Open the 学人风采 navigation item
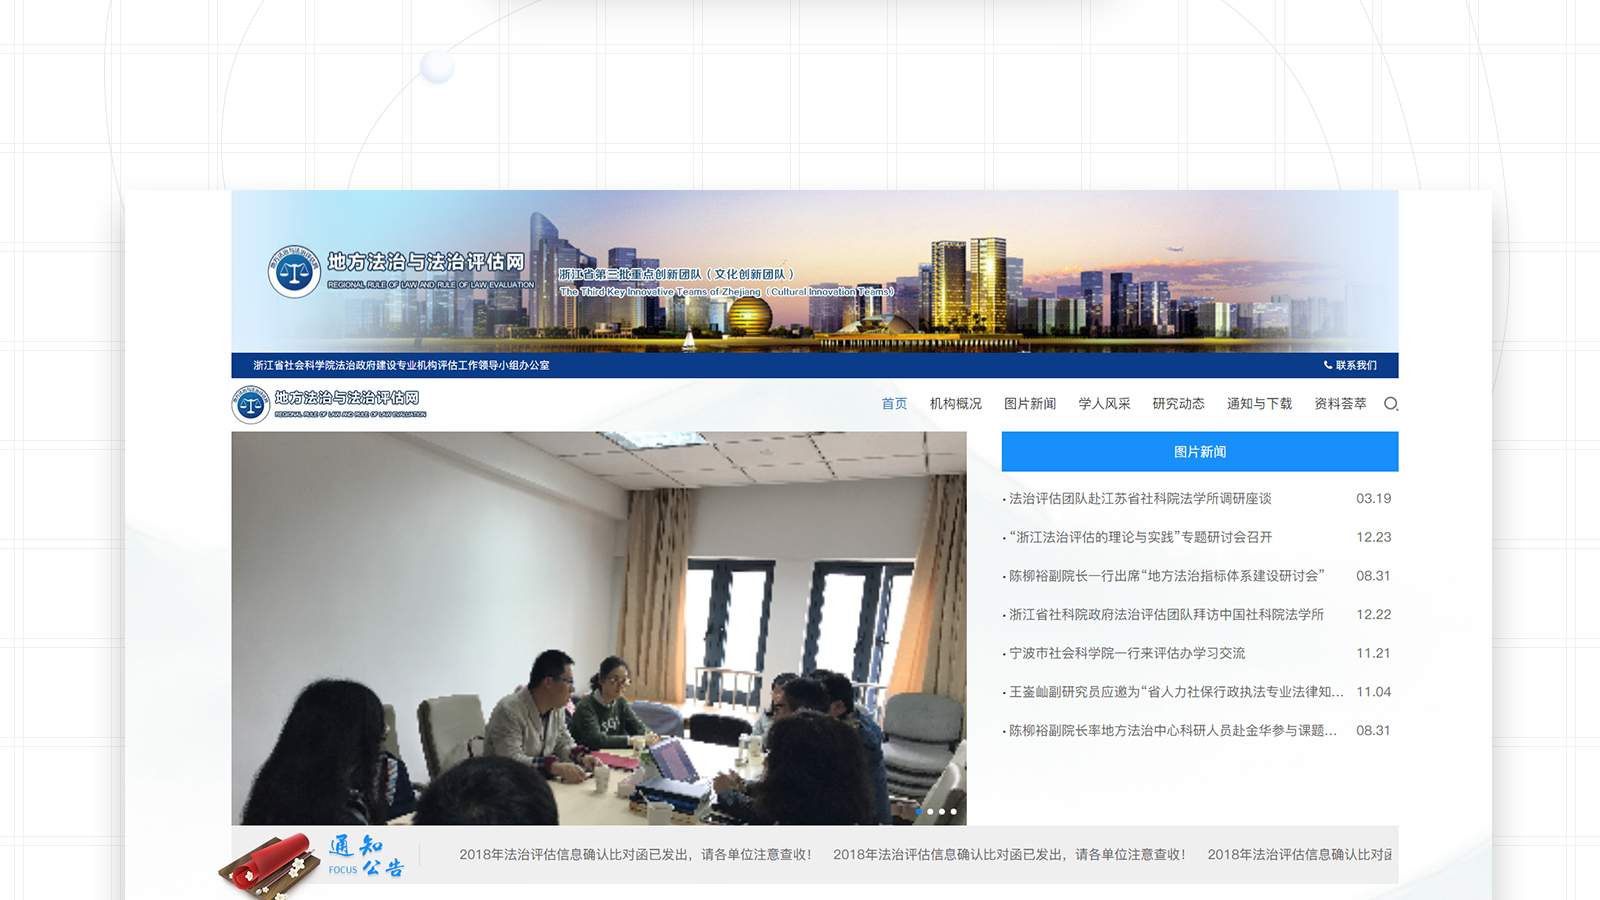Image resolution: width=1600 pixels, height=900 pixels. (x=1104, y=404)
